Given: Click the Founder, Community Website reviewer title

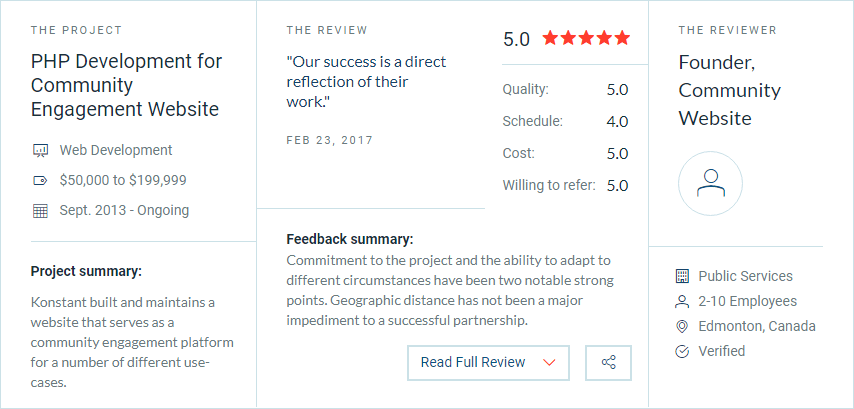Looking at the screenshot, I should point(729,90).
